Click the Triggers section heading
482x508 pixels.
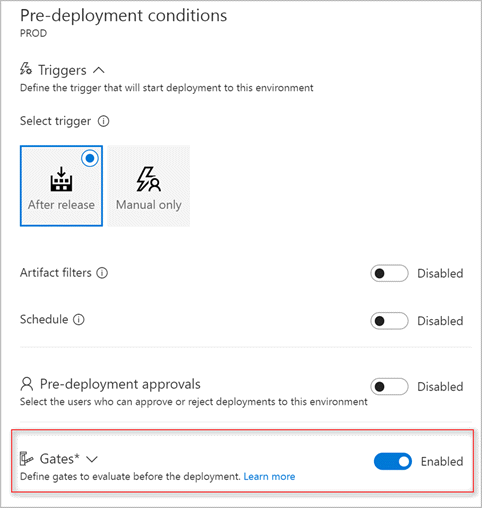[62, 70]
